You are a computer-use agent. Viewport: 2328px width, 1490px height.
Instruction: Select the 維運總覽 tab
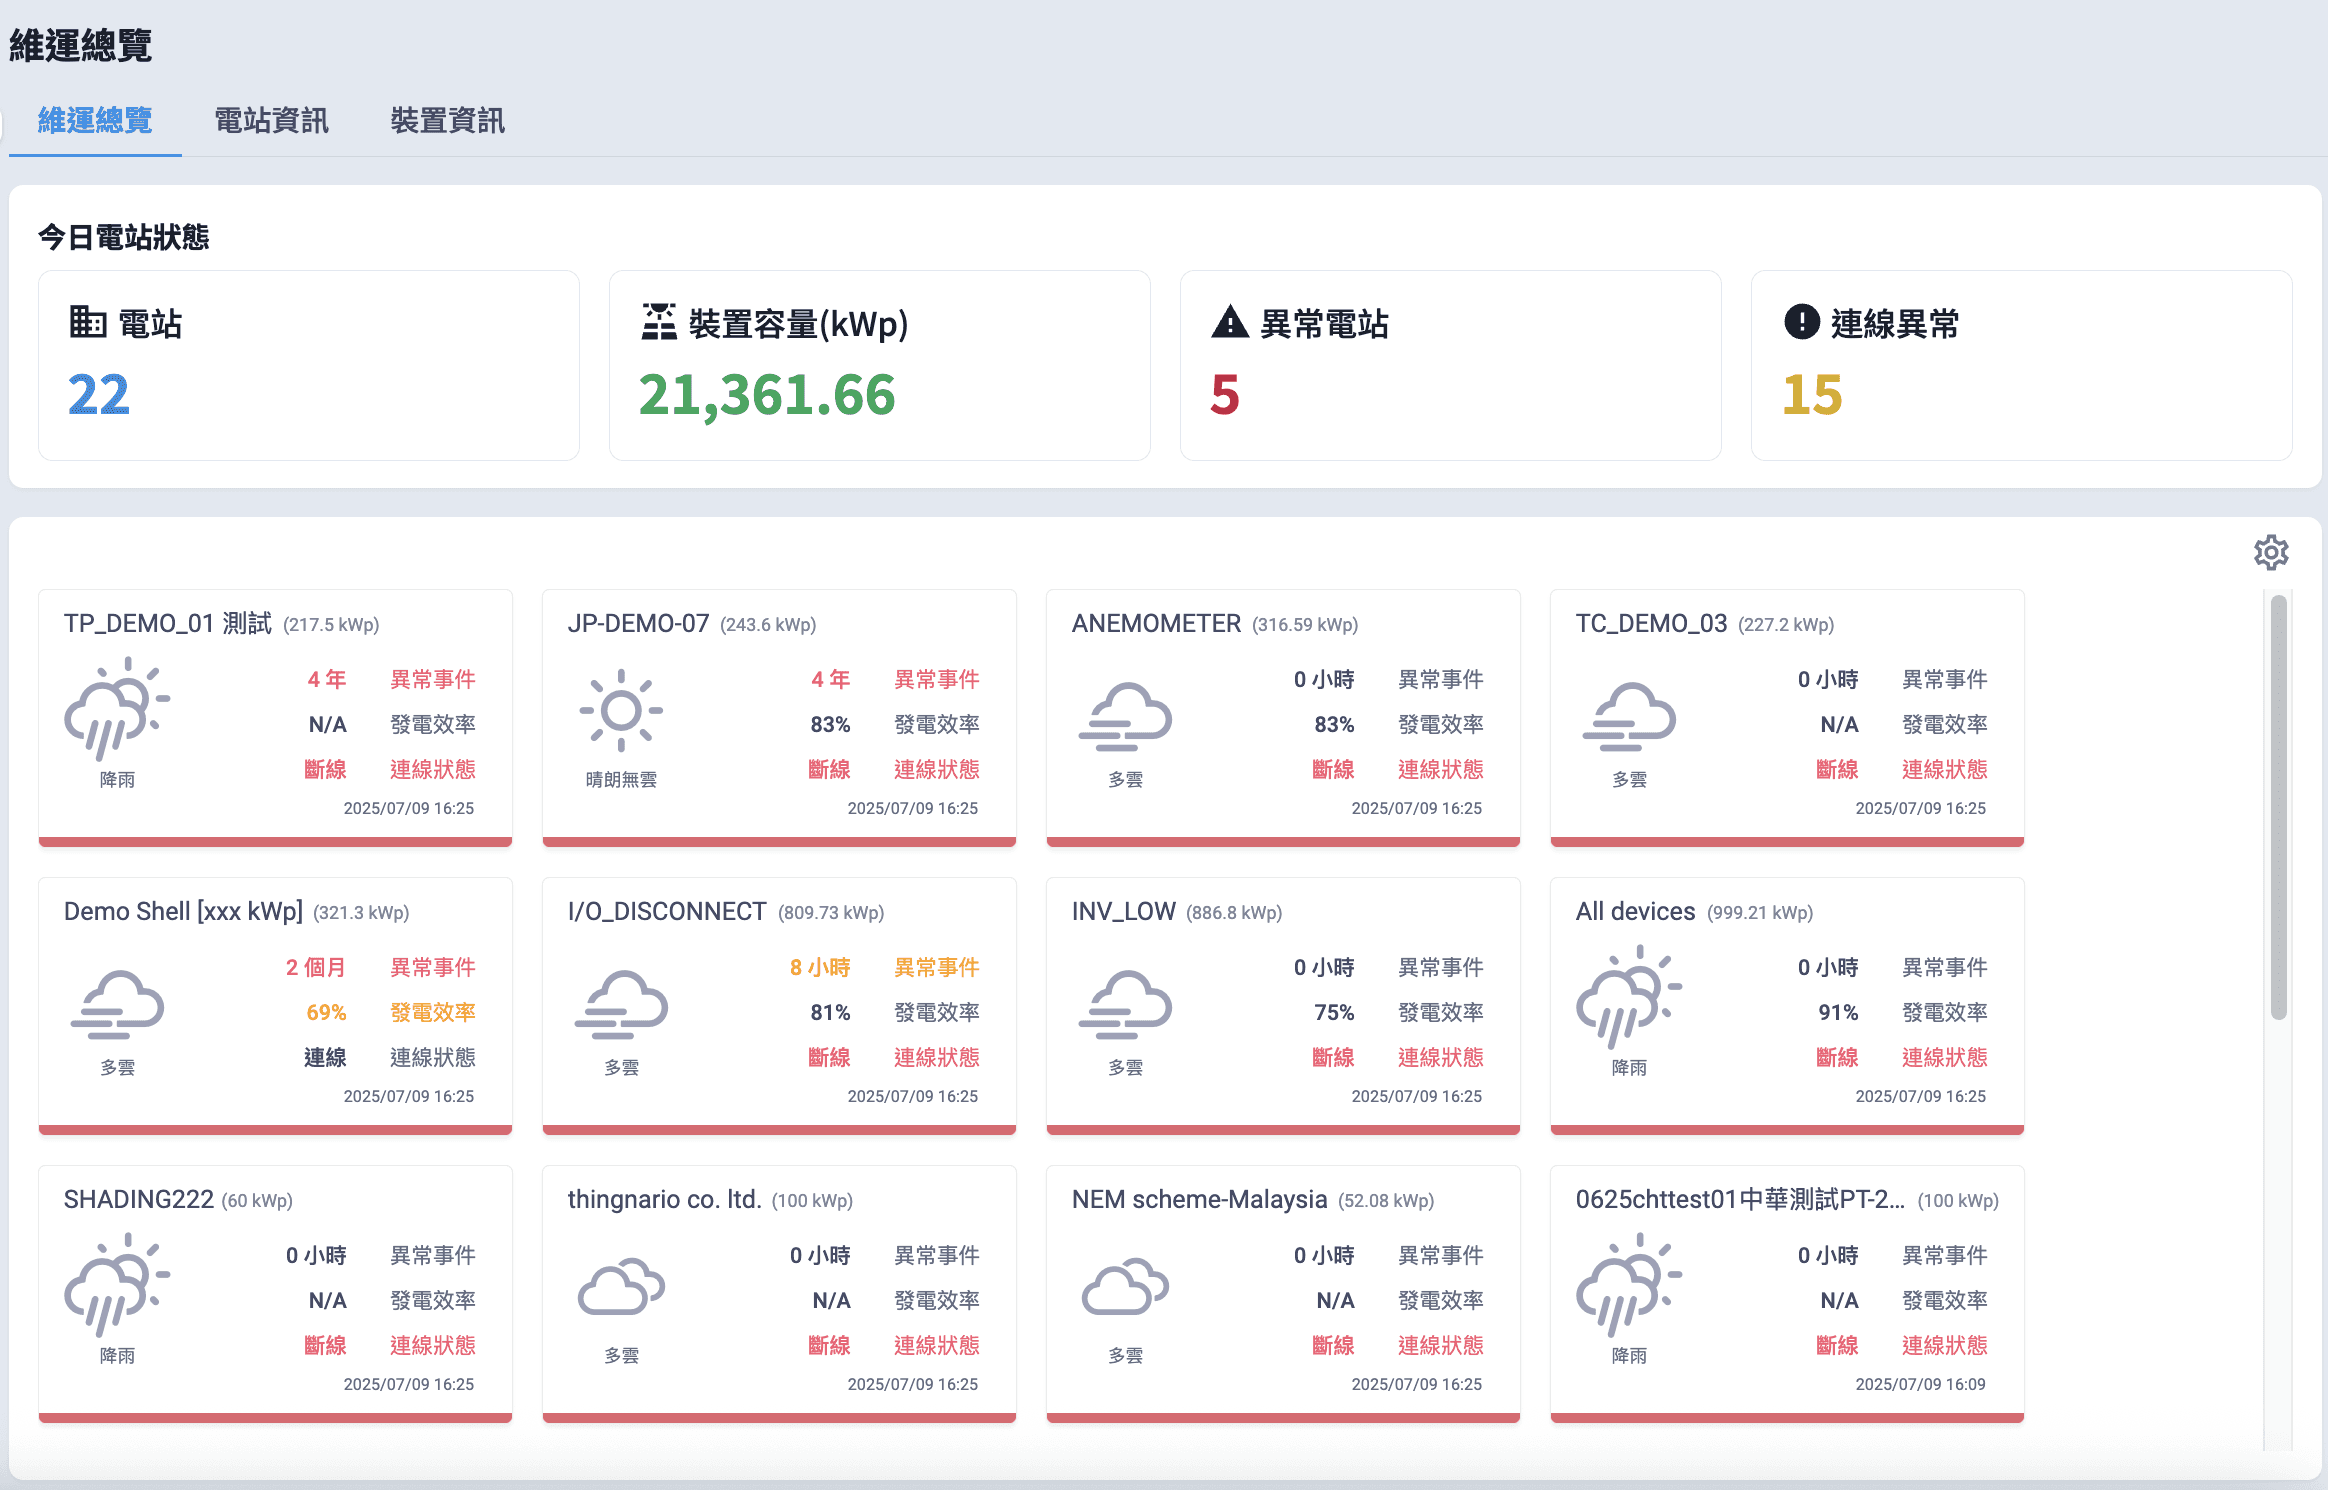click(95, 121)
